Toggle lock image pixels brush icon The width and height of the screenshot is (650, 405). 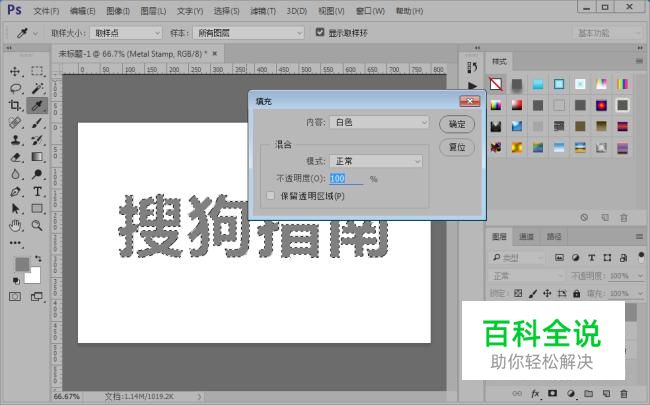coord(533,293)
